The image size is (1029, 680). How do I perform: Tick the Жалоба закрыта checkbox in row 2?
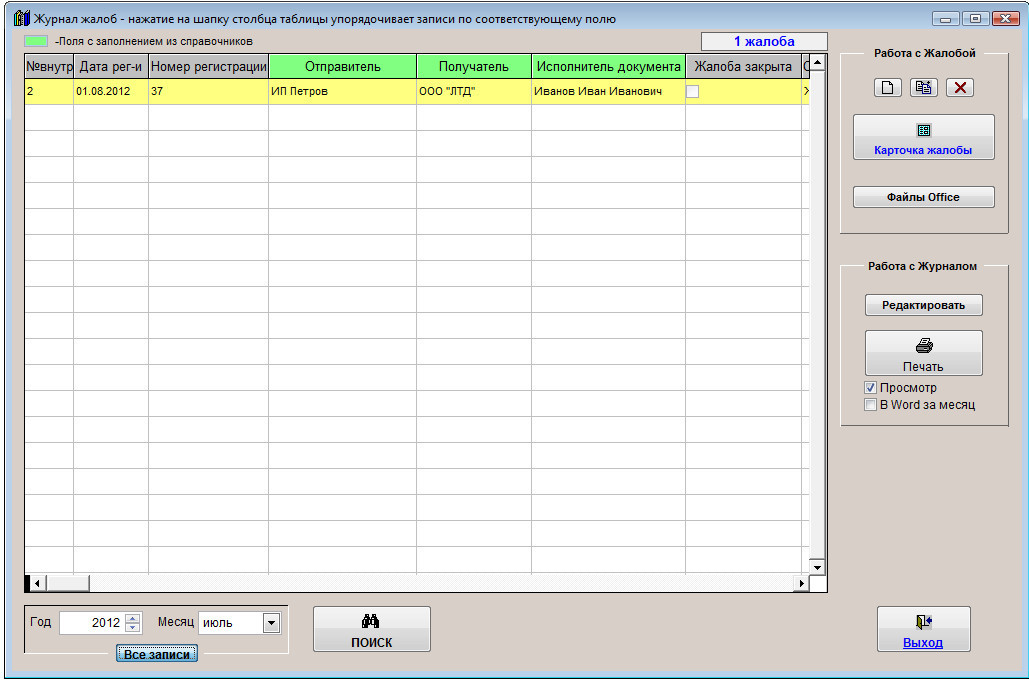click(x=692, y=92)
